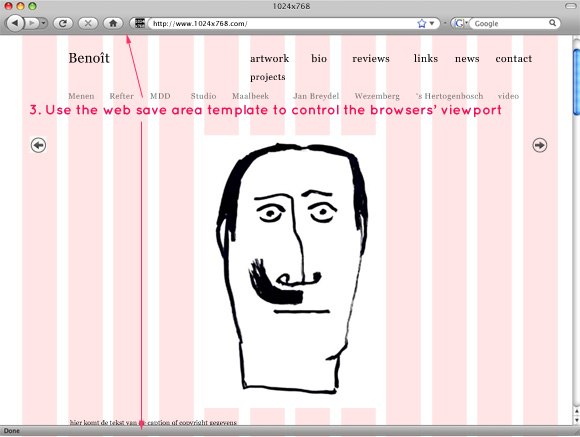Open the Wezemberg project link
Viewport: 580px width, 437px height.
(x=377, y=96)
